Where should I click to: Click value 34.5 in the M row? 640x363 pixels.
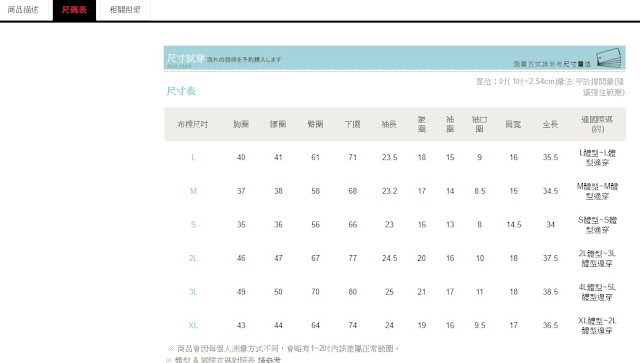click(x=550, y=191)
